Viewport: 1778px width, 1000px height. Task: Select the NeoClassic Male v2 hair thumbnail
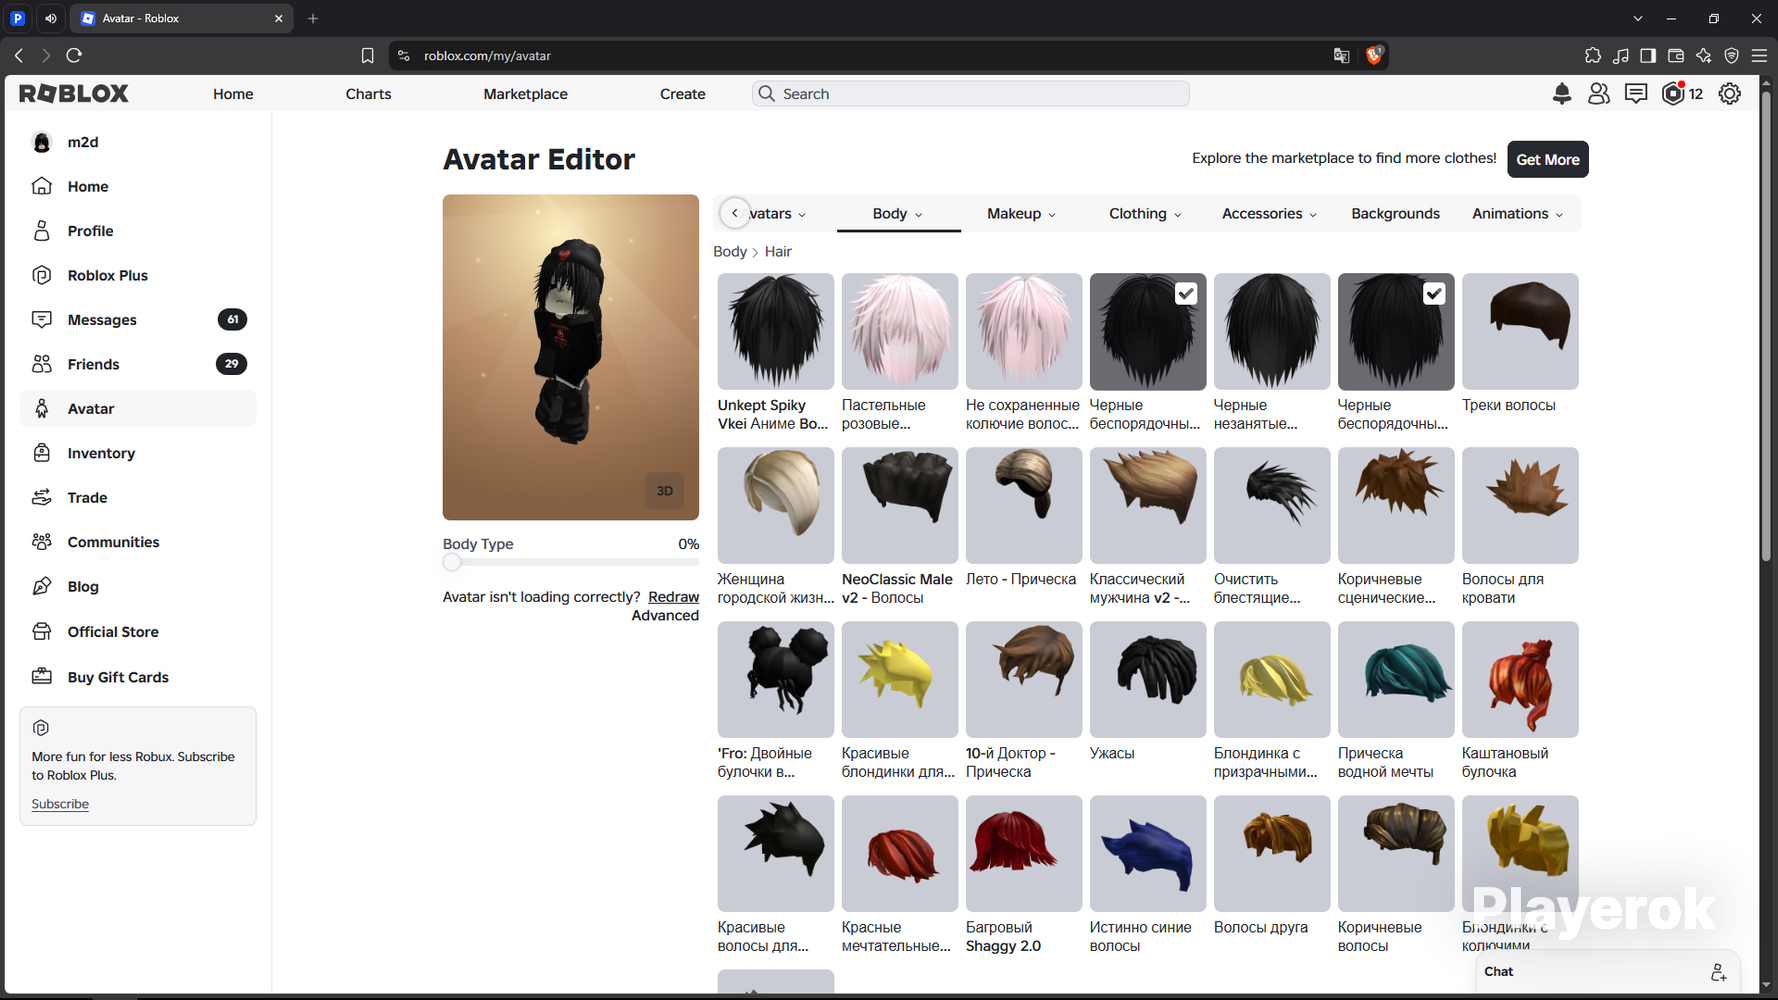(900, 506)
